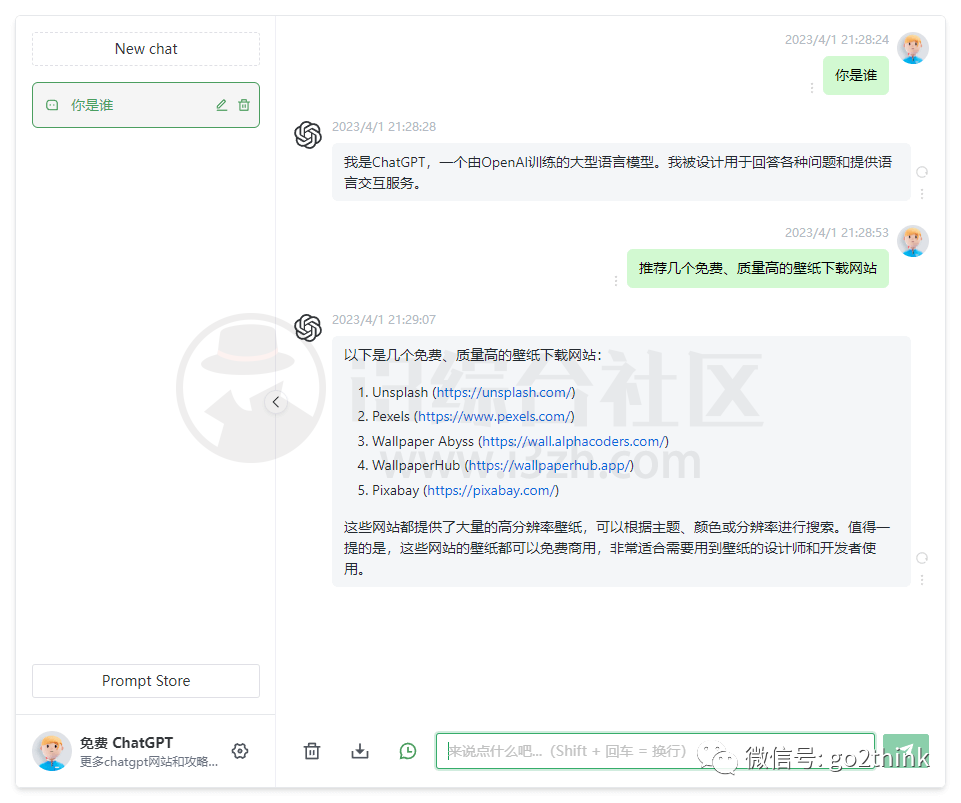Click user avatar at 21:28:53 message
961x803 pixels.
pyautogui.click(x=913, y=242)
